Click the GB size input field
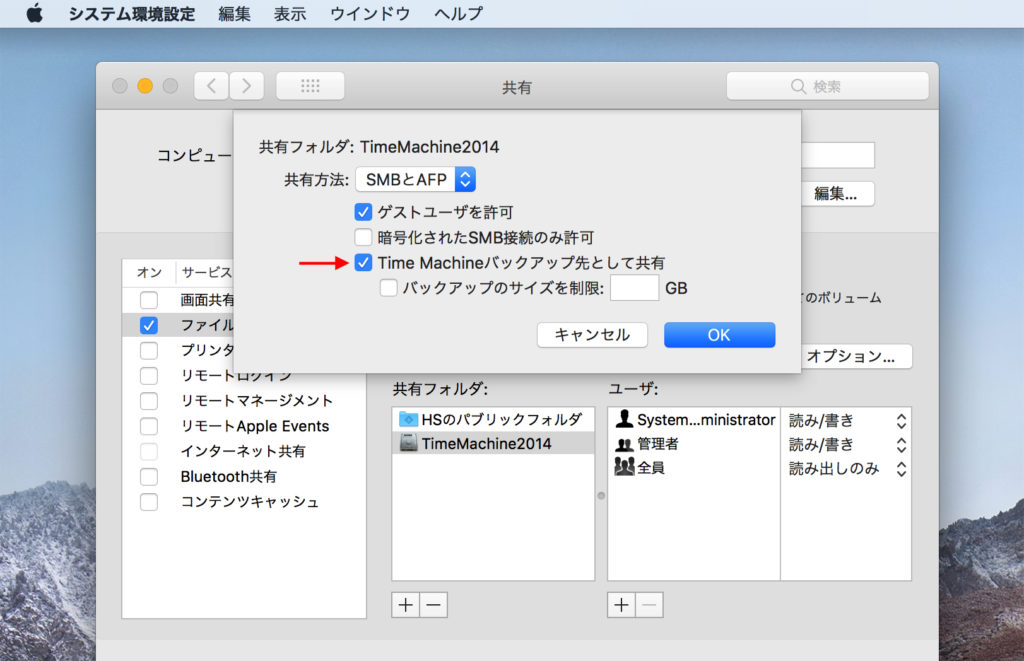Viewport: 1024px width, 661px height. point(636,288)
